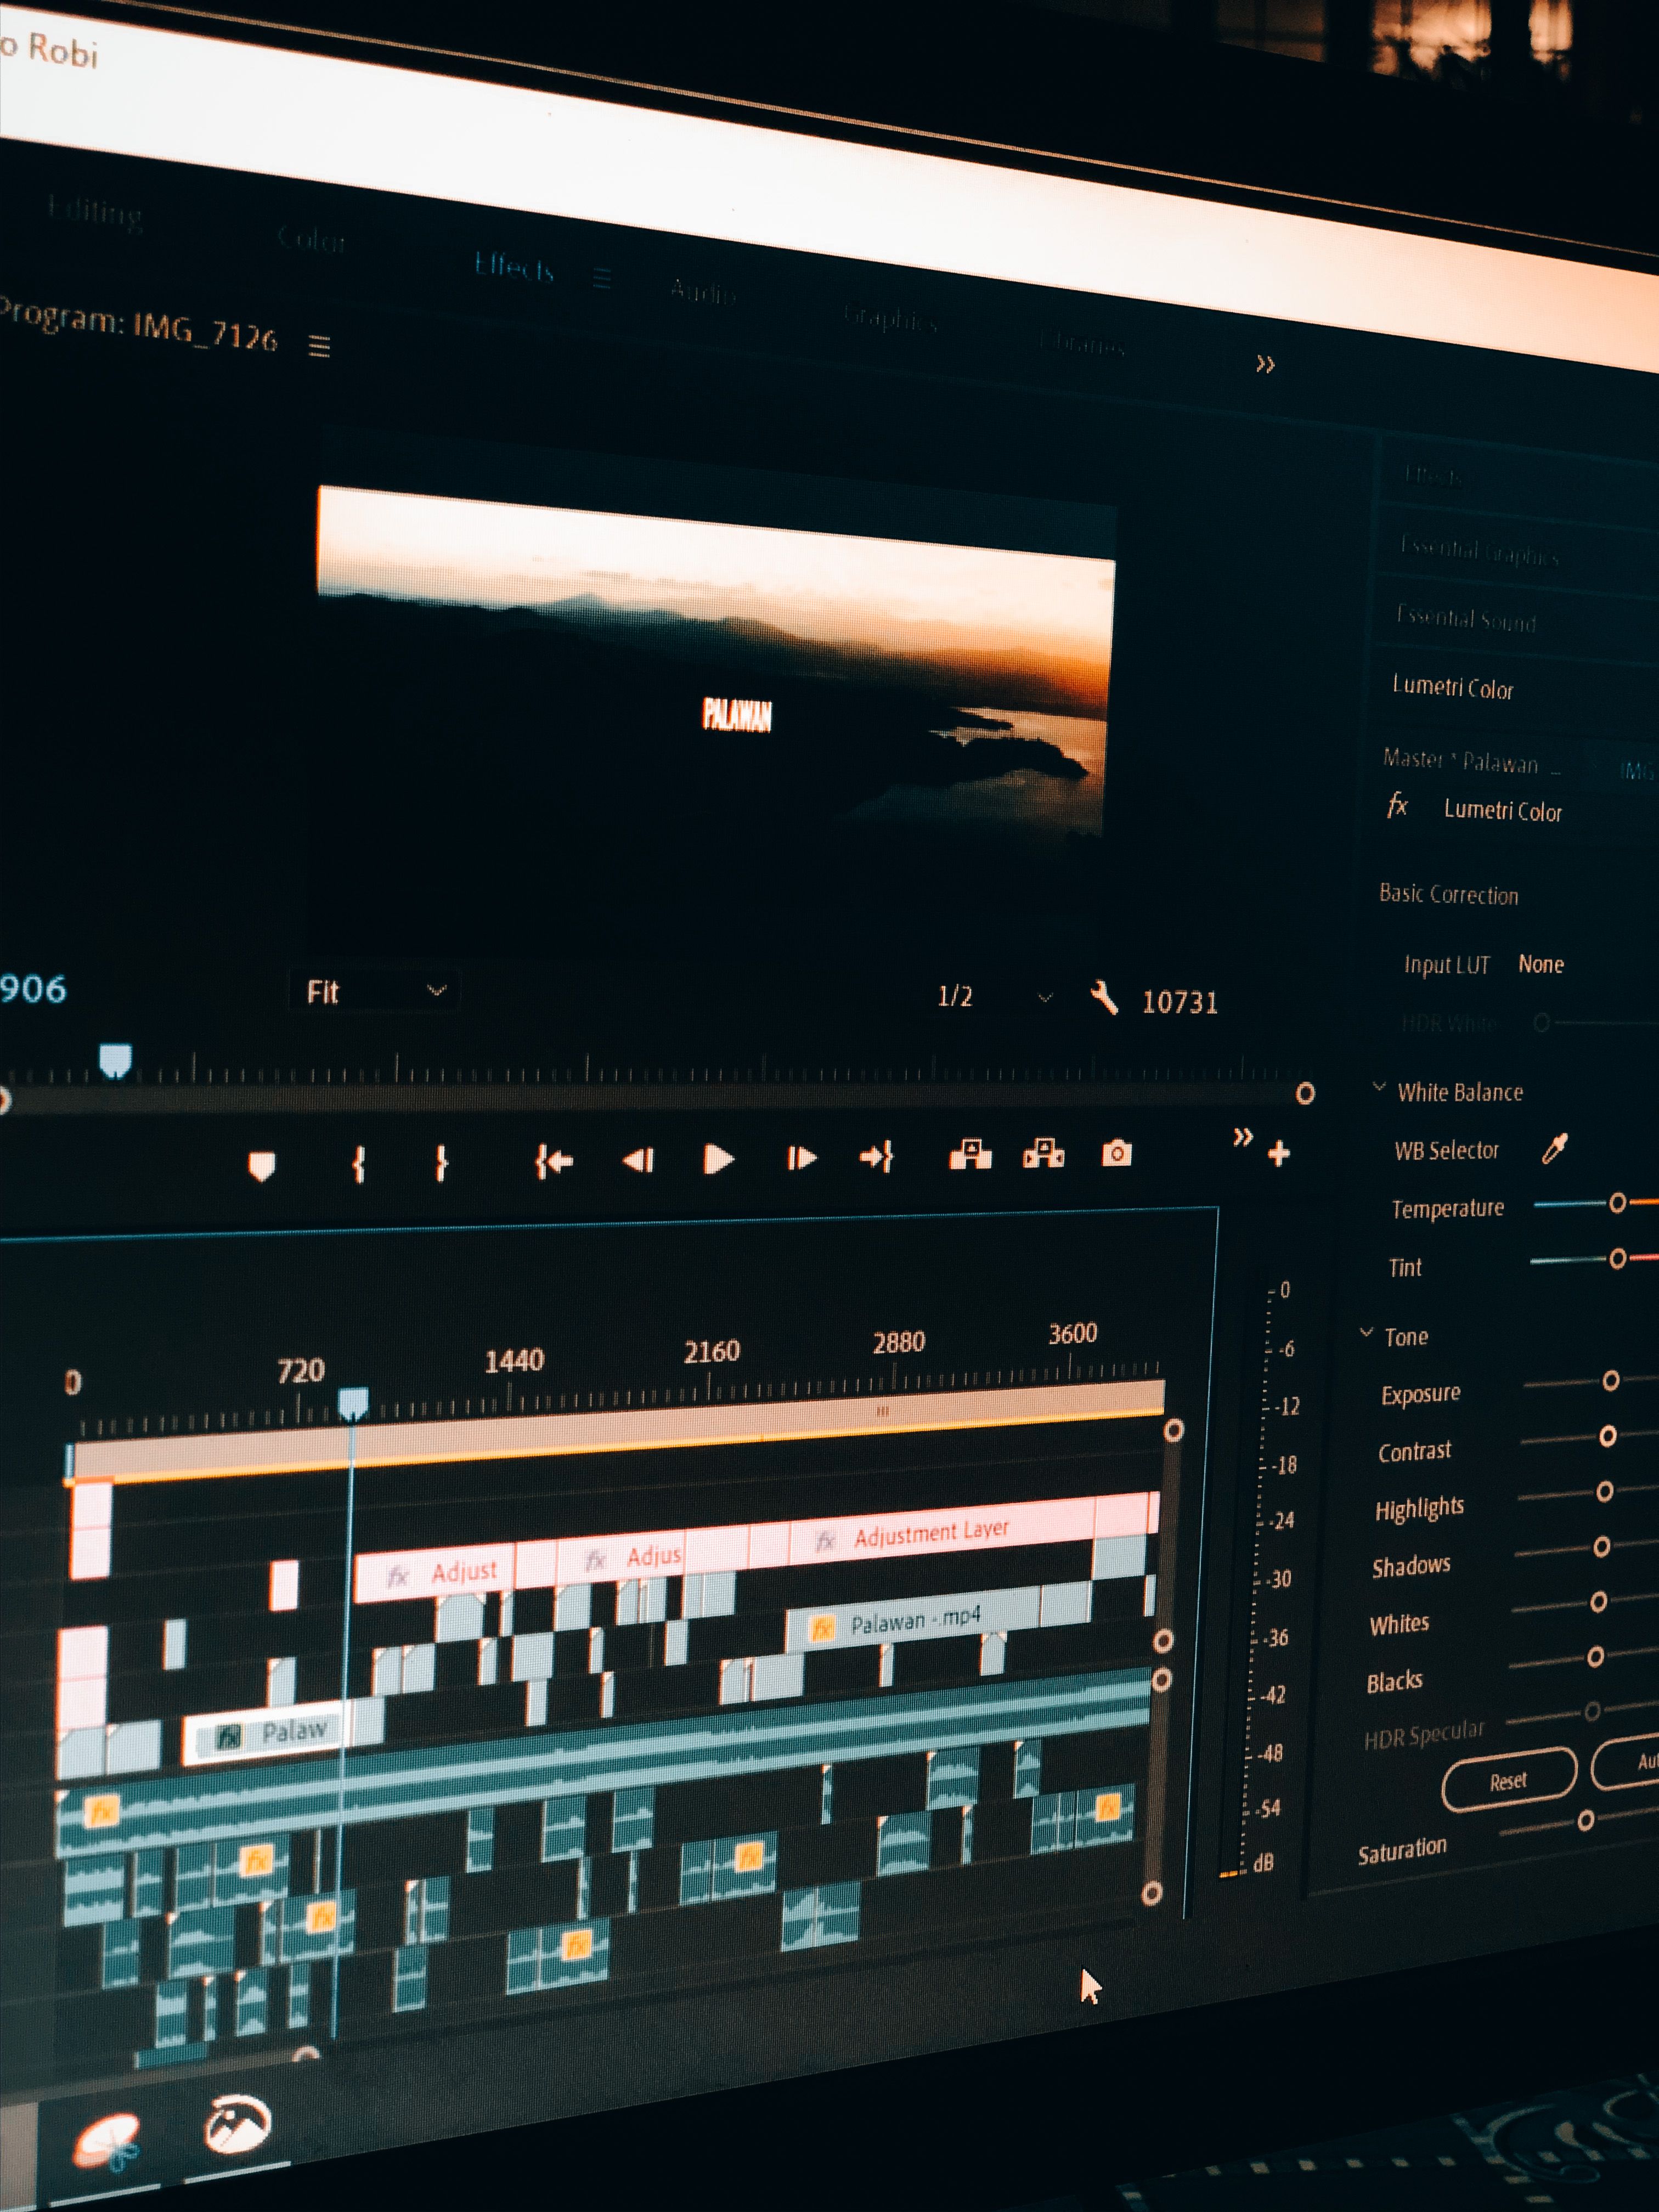
Task: Open the Effects panel on the right
Action: point(1433,475)
